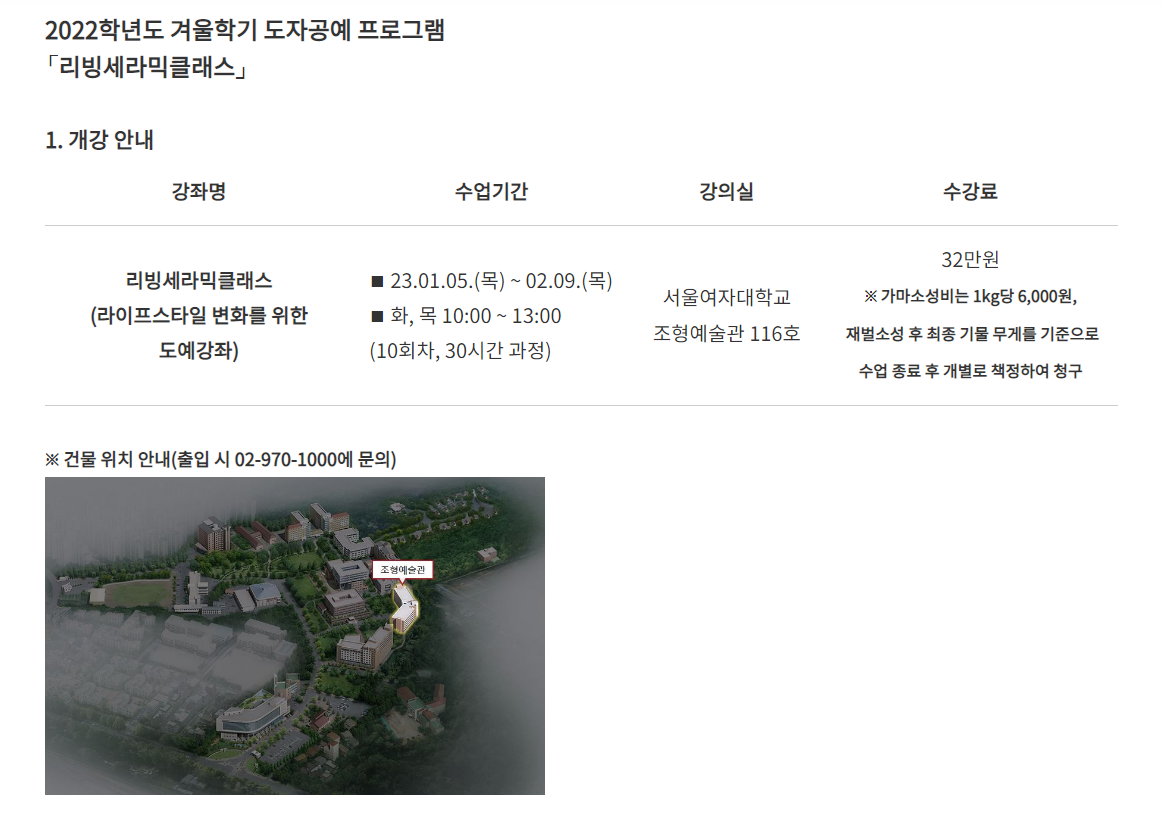The image size is (1162, 818).
Task: Click the ※ symbol before 가마소성비 note
Action: [870, 297]
